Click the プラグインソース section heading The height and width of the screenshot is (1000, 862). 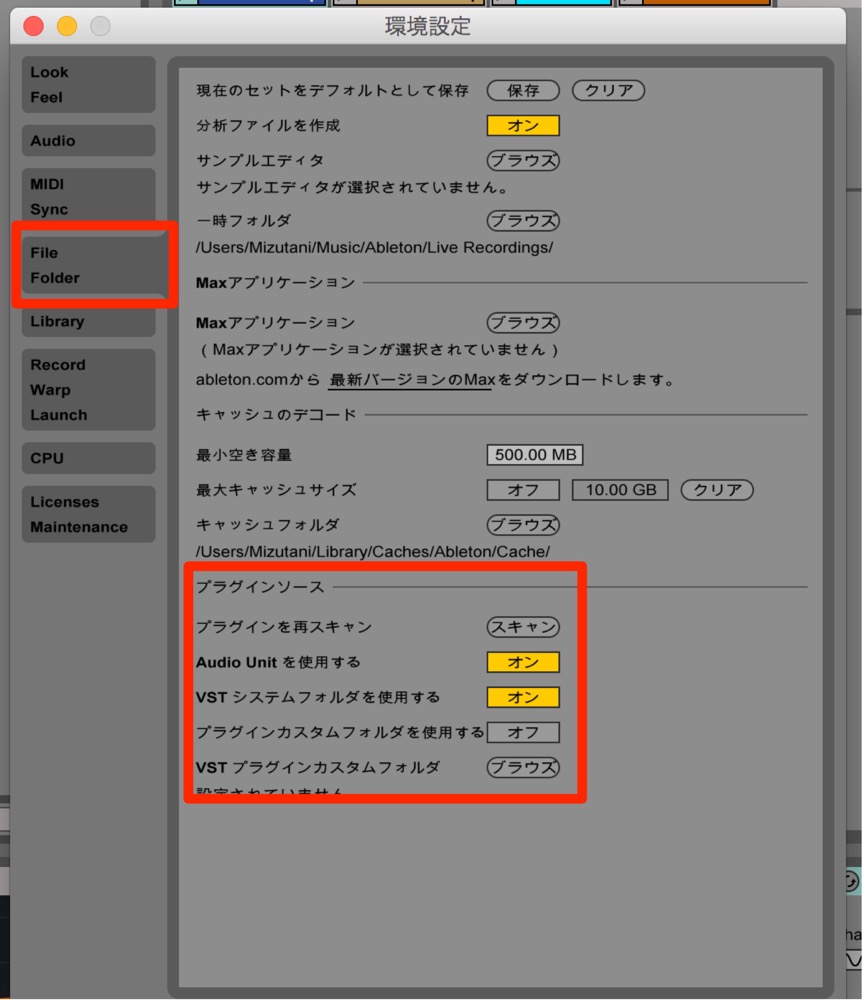coord(260,587)
